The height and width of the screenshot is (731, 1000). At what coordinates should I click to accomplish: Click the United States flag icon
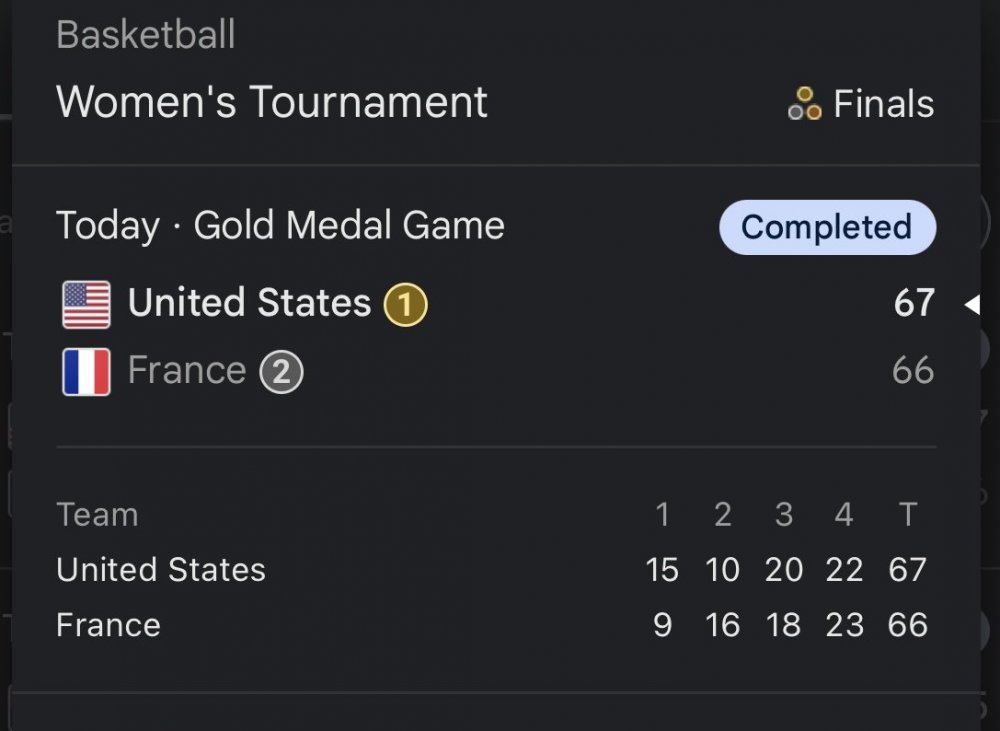pos(87,305)
